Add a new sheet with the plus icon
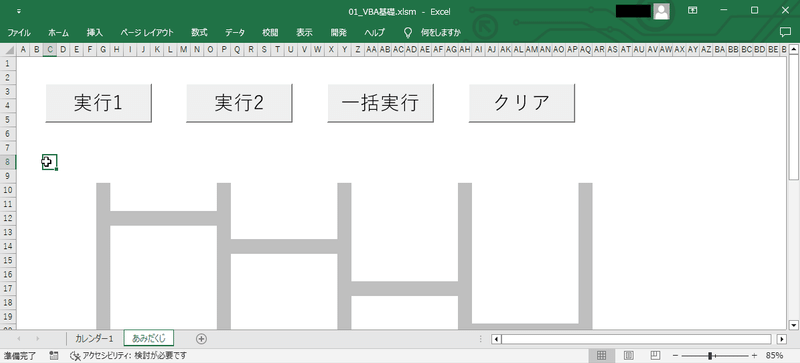Viewport: 800px width, 363px height. click(202, 338)
